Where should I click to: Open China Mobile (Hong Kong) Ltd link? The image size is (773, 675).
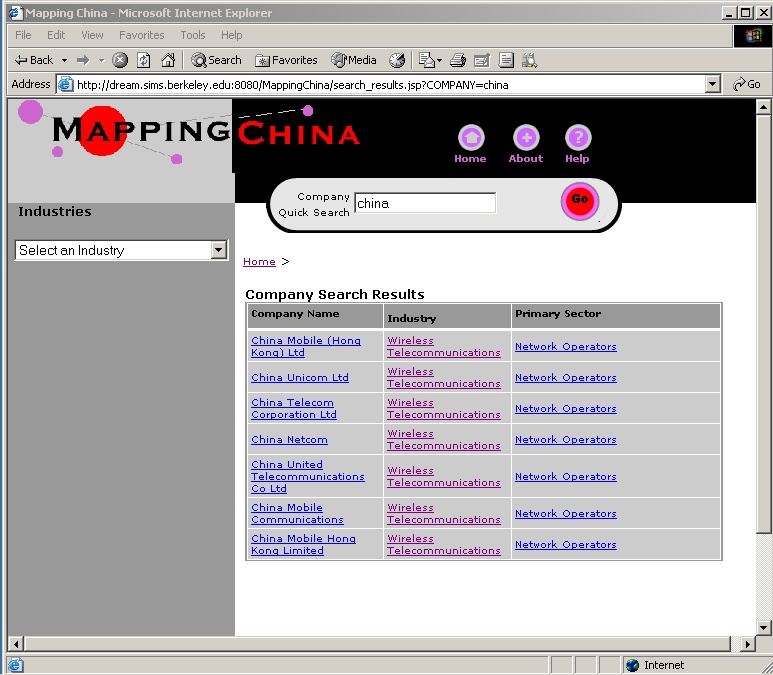coord(306,347)
